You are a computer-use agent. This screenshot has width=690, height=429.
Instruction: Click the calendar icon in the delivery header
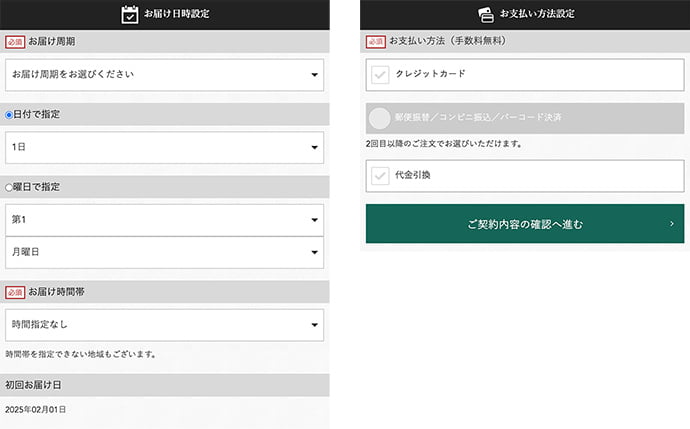click(x=129, y=14)
